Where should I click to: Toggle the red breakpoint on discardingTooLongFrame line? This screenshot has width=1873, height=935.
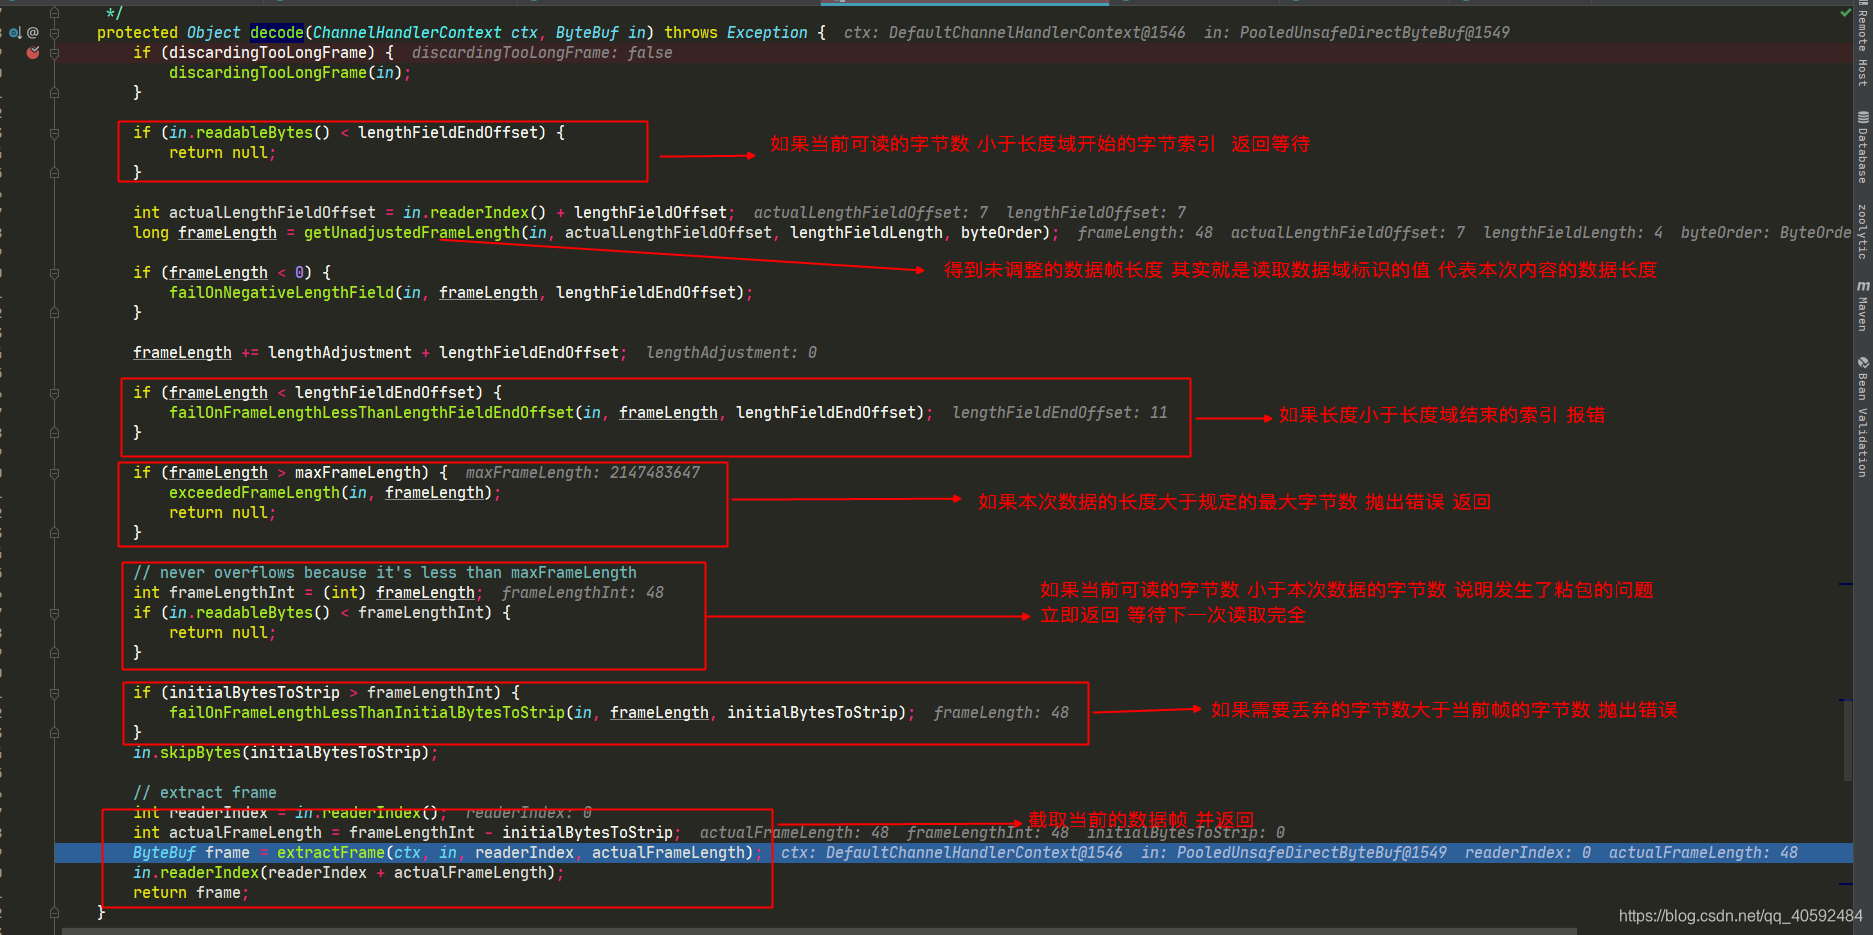pyautogui.click(x=33, y=53)
